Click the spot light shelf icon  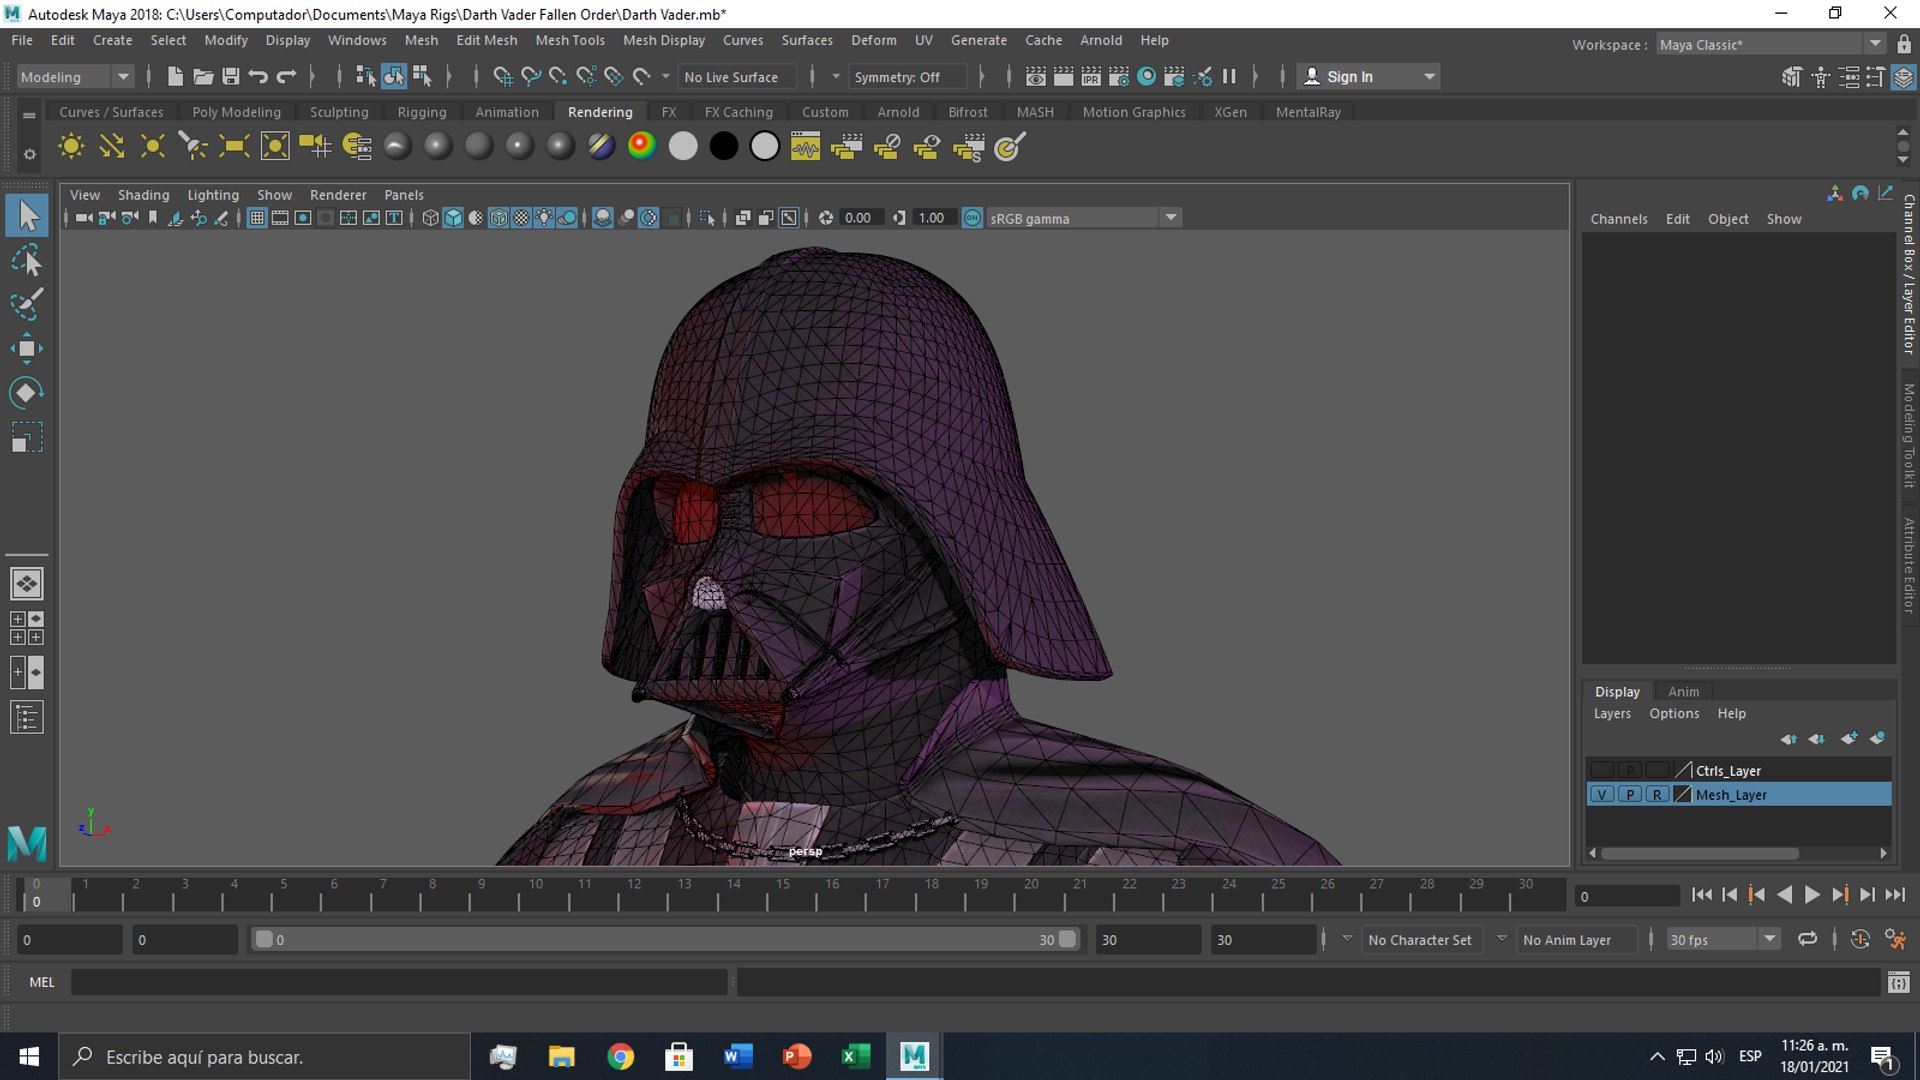(193, 146)
